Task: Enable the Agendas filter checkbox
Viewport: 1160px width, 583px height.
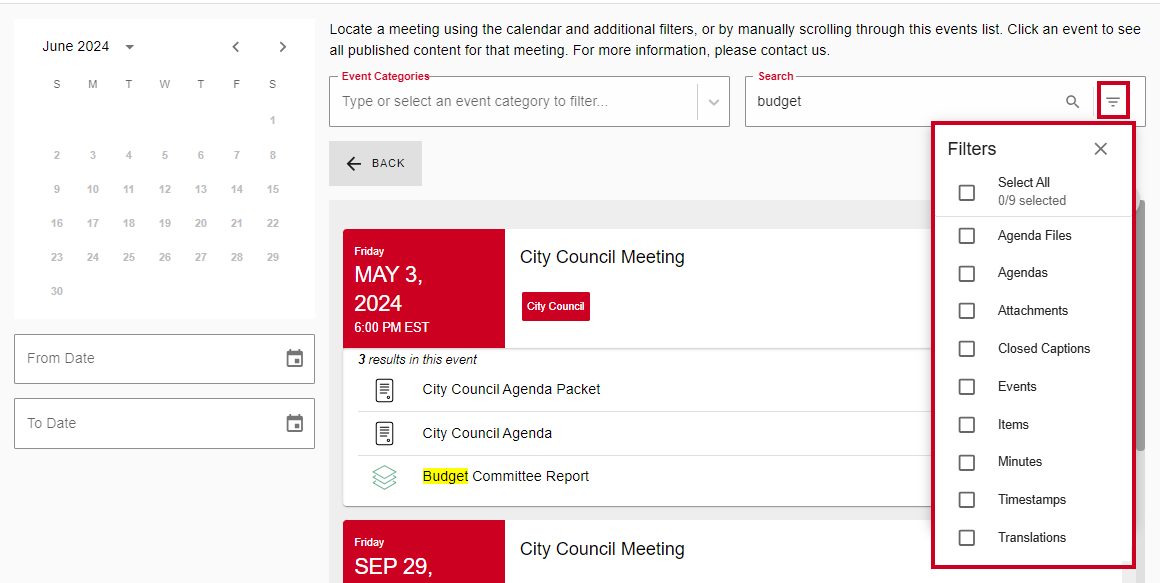Action: [966, 273]
